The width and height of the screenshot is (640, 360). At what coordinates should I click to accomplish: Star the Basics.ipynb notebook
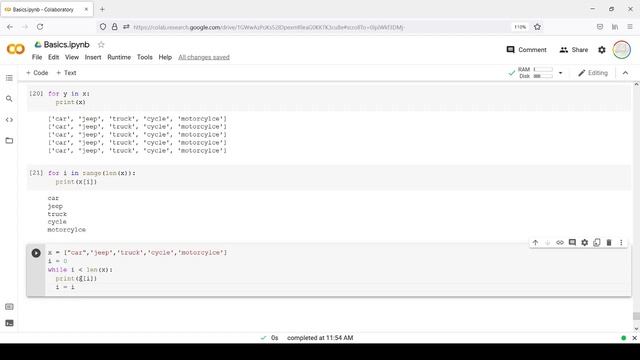[x=101, y=44]
